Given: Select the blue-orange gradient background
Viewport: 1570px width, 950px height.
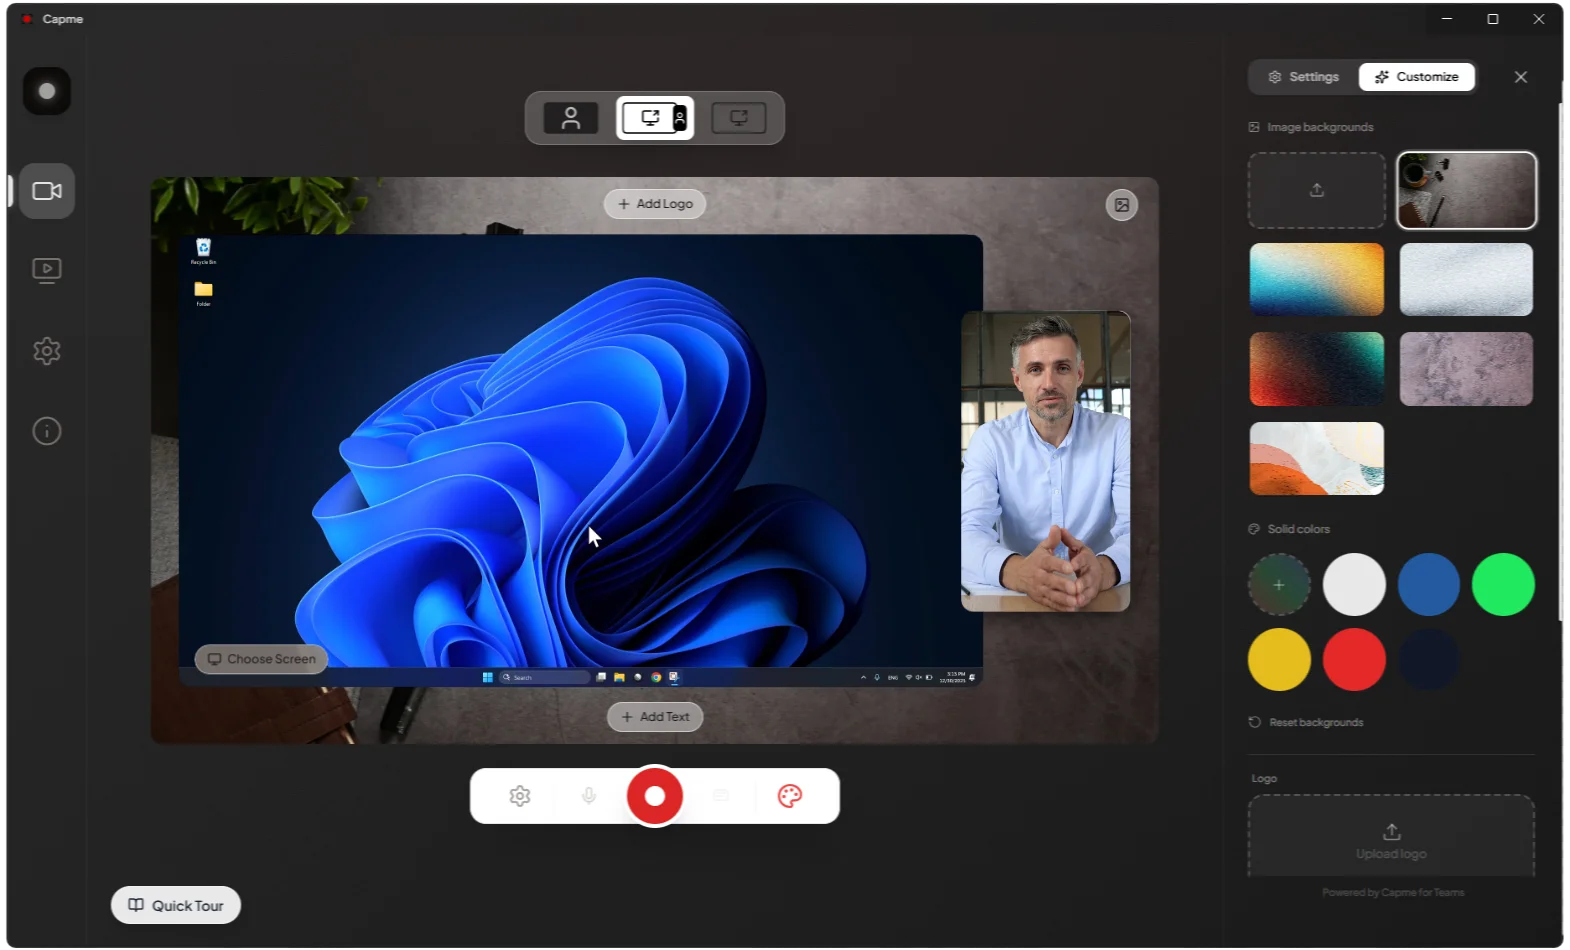Looking at the screenshot, I should coord(1317,279).
